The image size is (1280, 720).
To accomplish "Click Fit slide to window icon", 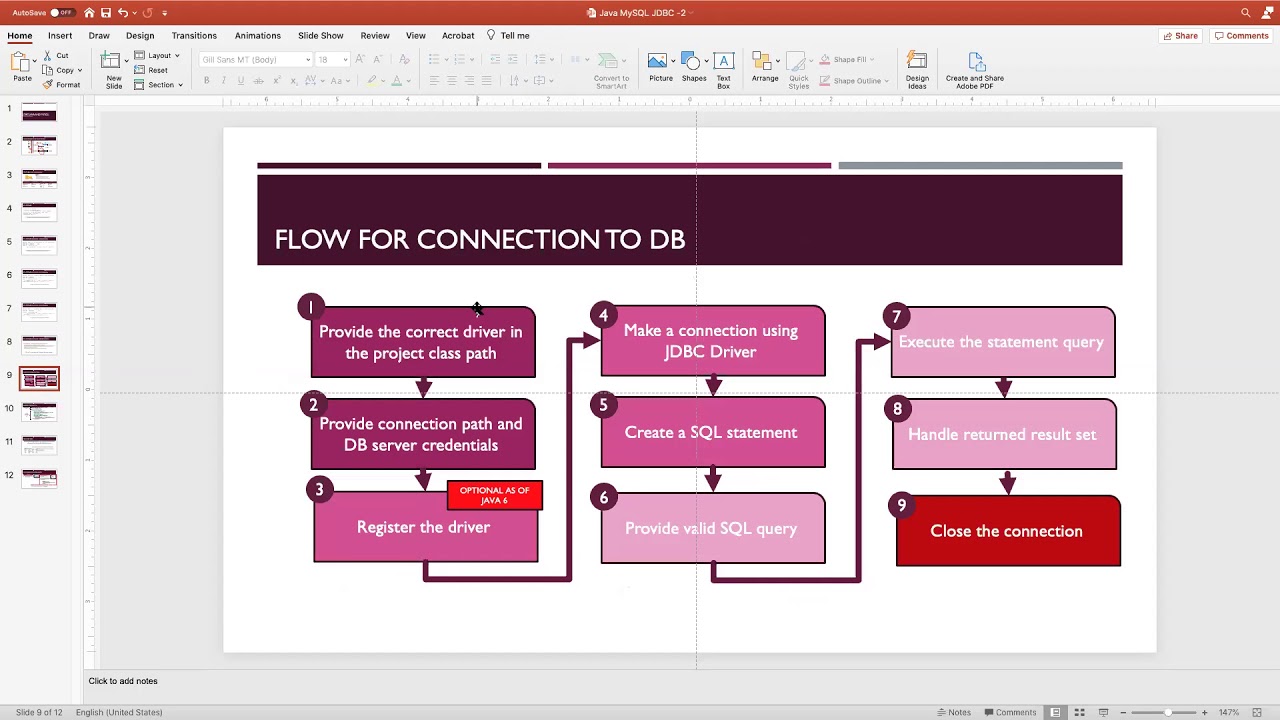I will (x=1257, y=712).
